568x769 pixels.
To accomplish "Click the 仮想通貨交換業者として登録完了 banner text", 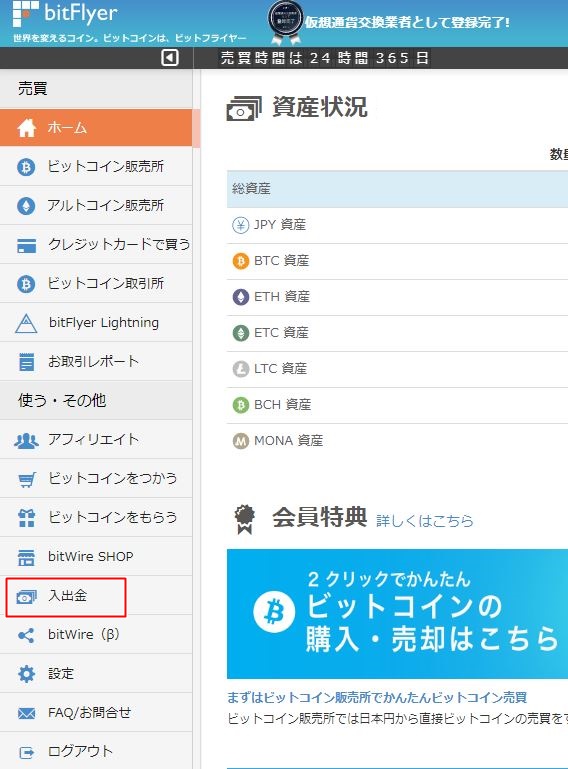I will pyautogui.click(x=407, y=23).
